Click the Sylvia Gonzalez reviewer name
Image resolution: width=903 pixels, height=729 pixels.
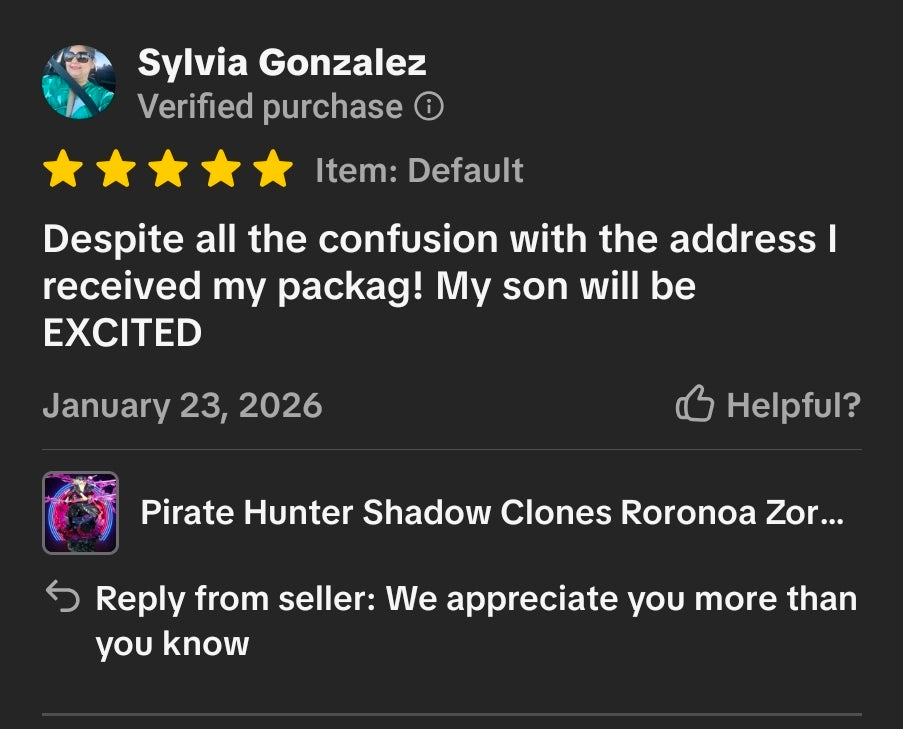coord(282,62)
